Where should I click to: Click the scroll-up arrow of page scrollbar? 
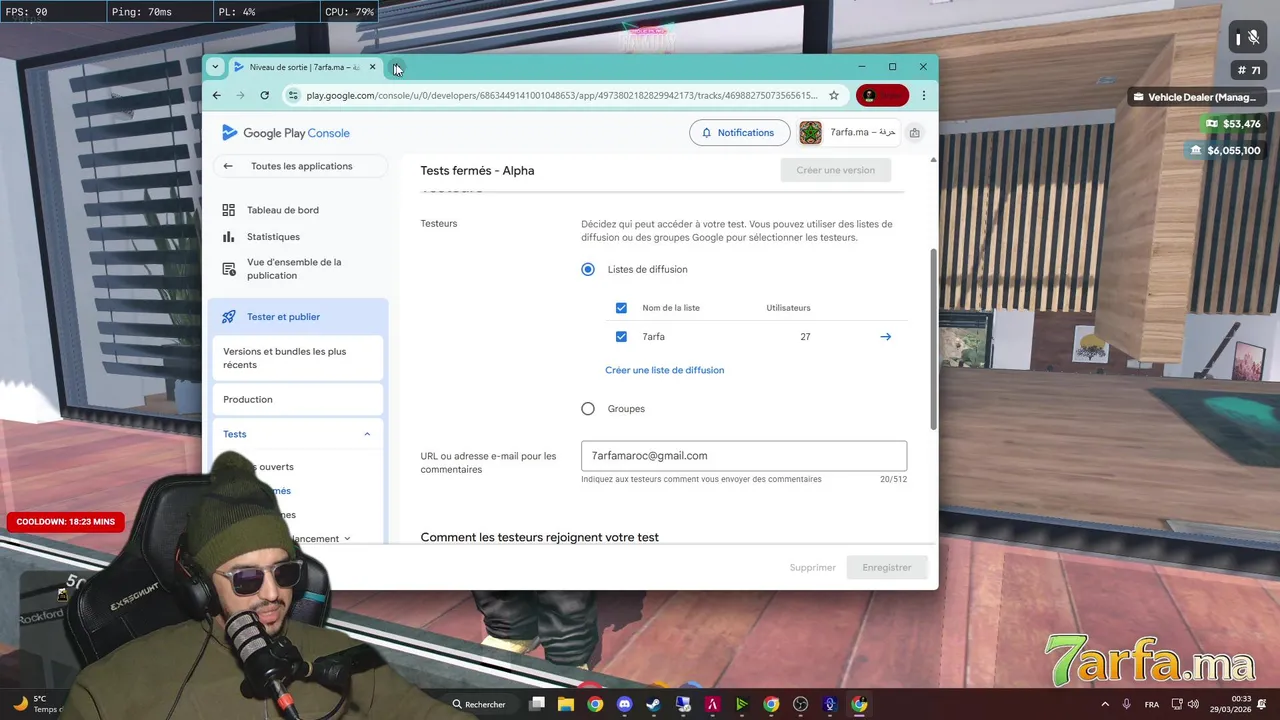934,160
